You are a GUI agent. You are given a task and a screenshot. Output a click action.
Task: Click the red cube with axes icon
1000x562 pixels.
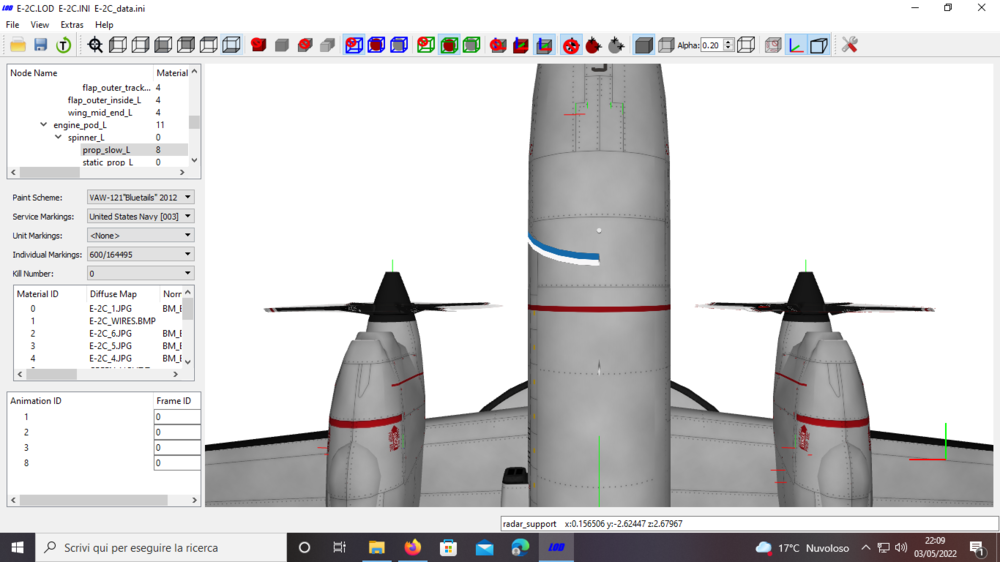(521, 45)
